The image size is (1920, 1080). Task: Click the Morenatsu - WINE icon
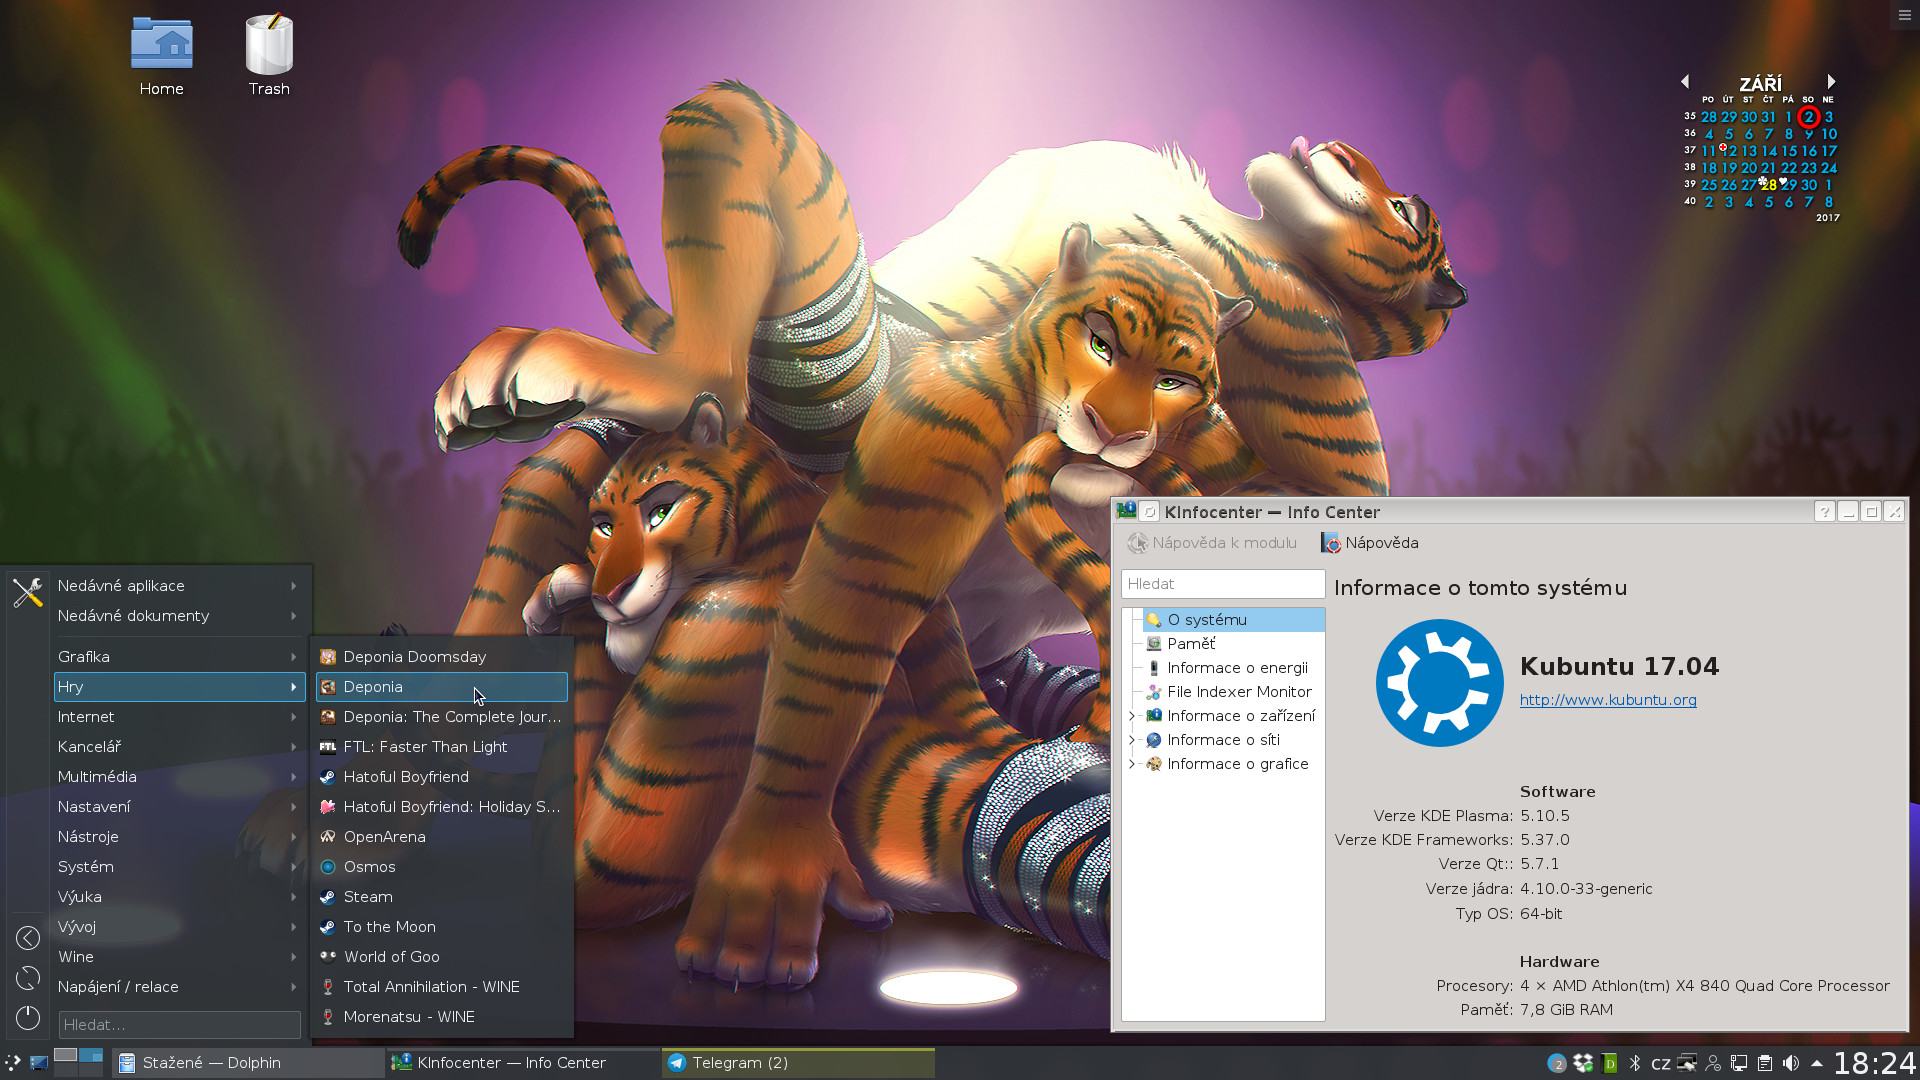328,1017
